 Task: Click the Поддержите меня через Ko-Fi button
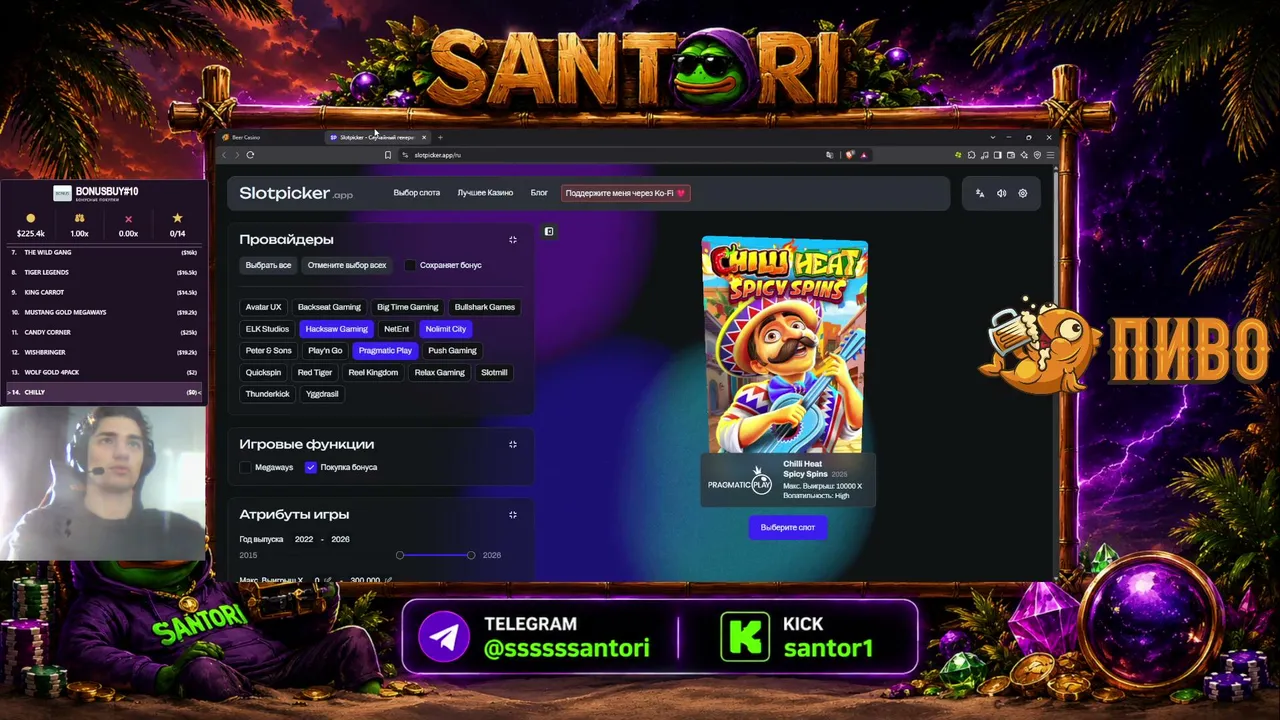click(625, 193)
